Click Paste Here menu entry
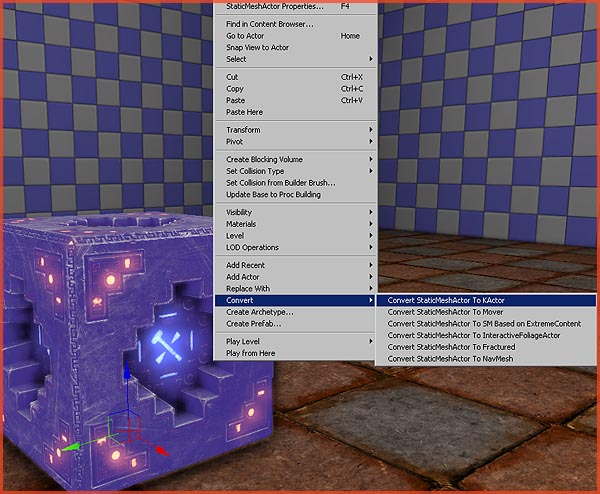 (244, 112)
